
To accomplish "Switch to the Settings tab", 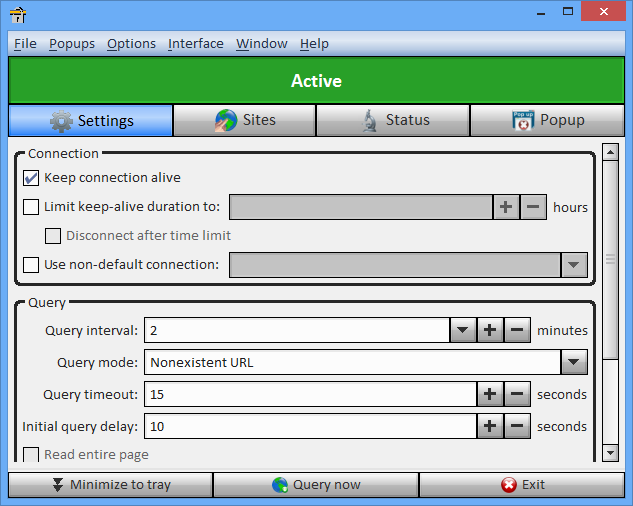I will tap(91, 121).
